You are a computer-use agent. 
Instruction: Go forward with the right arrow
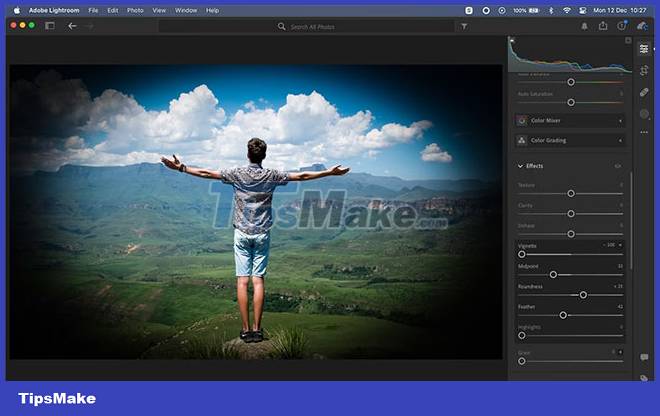point(89,26)
